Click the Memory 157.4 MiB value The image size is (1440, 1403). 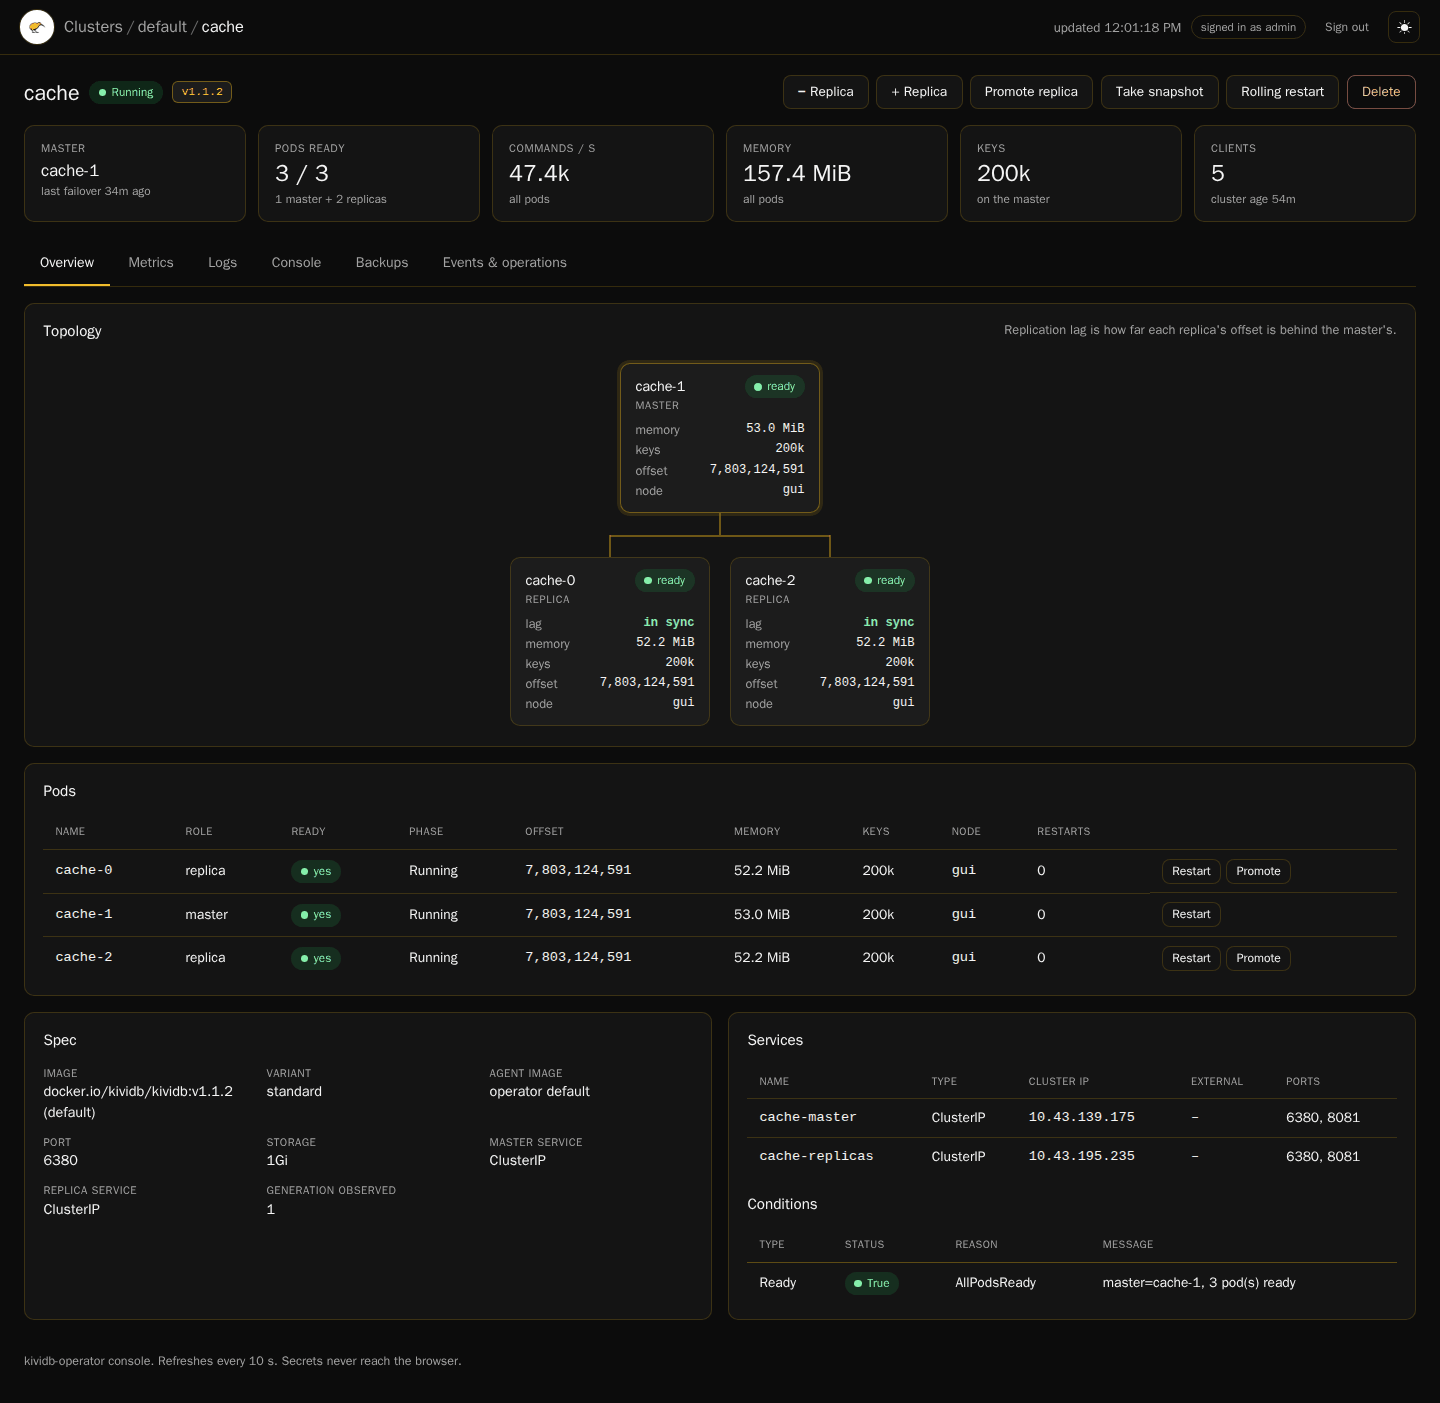click(797, 174)
